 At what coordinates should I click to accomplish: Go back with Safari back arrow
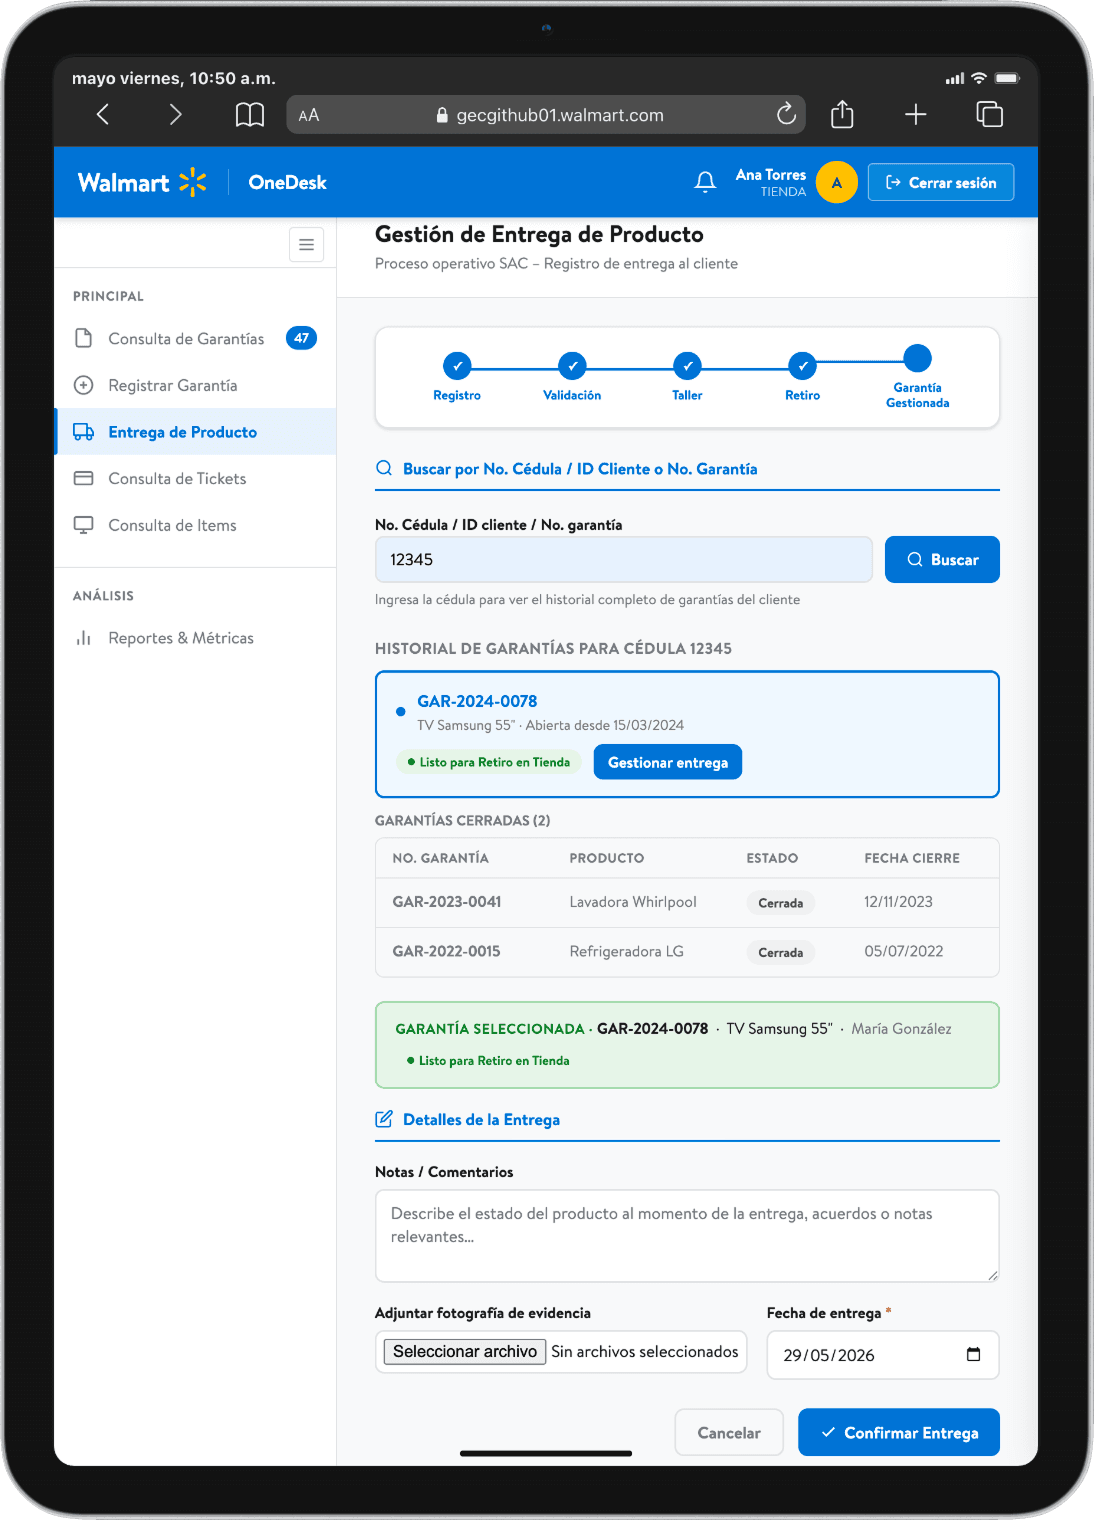[102, 115]
